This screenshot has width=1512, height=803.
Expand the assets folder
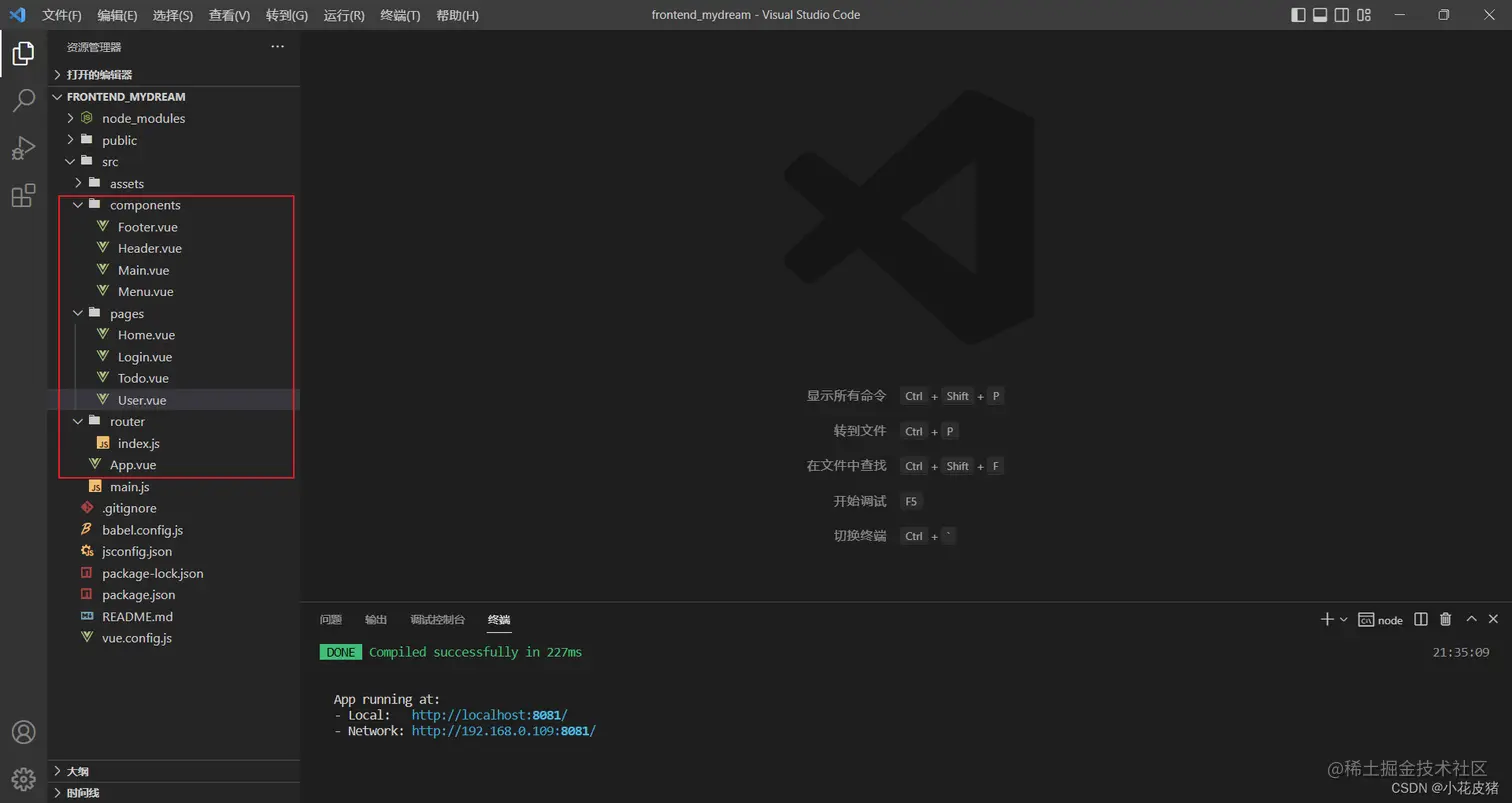(x=174, y=183)
